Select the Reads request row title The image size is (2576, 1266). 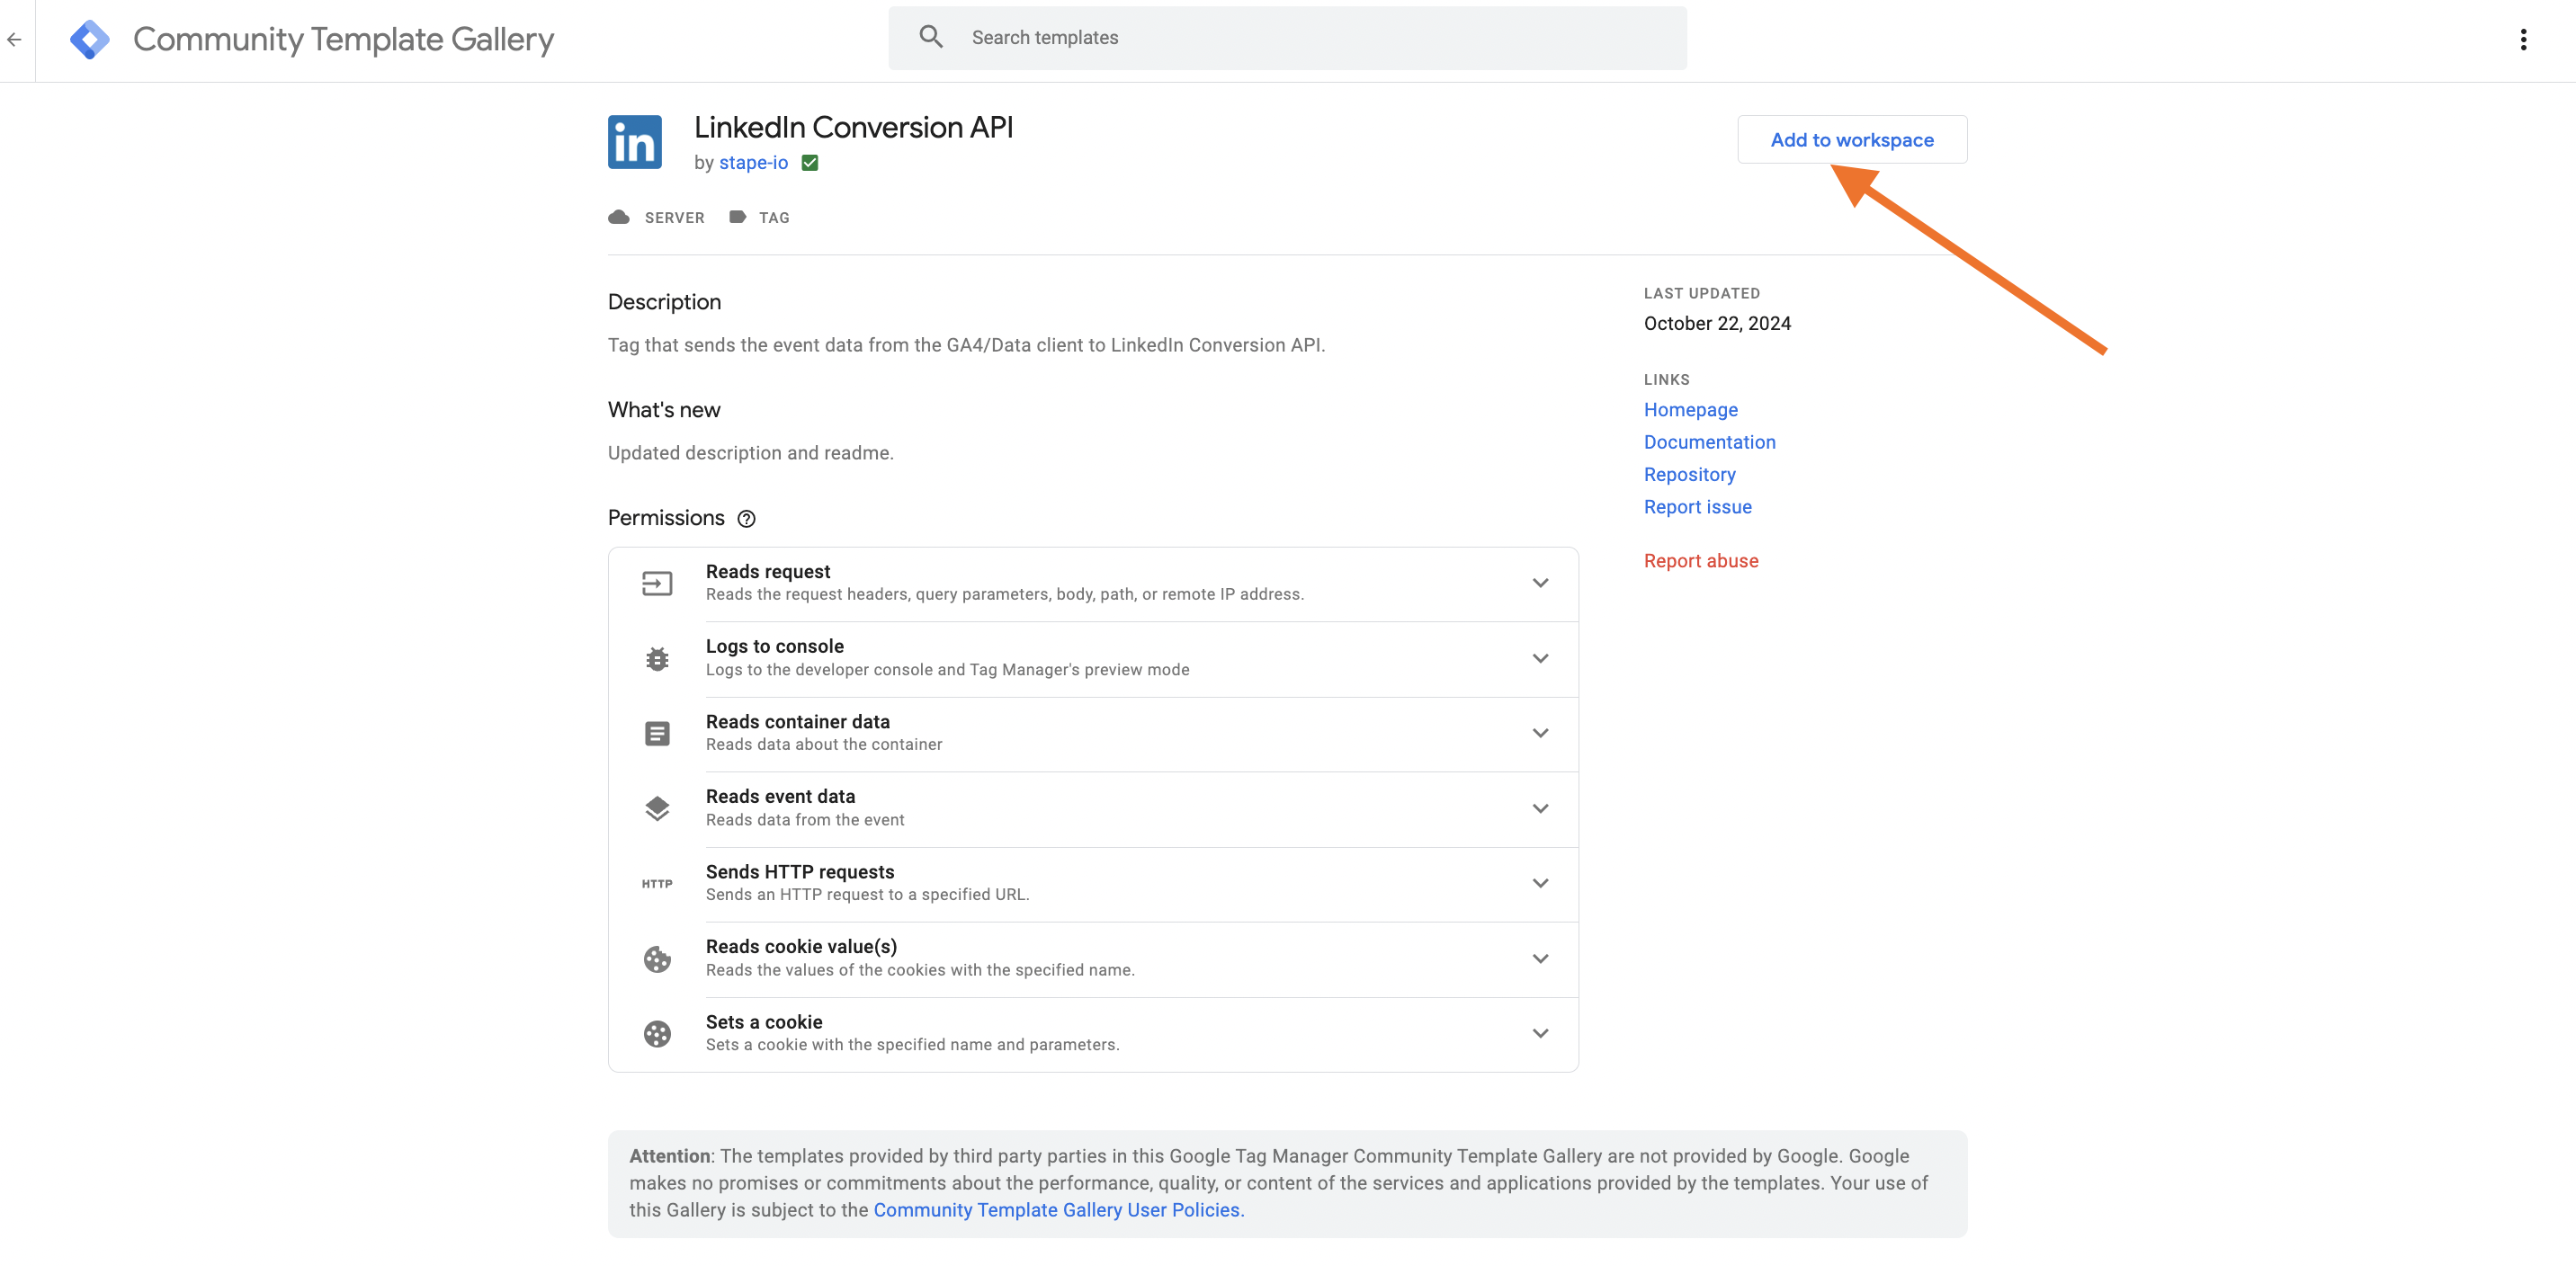[767, 572]
